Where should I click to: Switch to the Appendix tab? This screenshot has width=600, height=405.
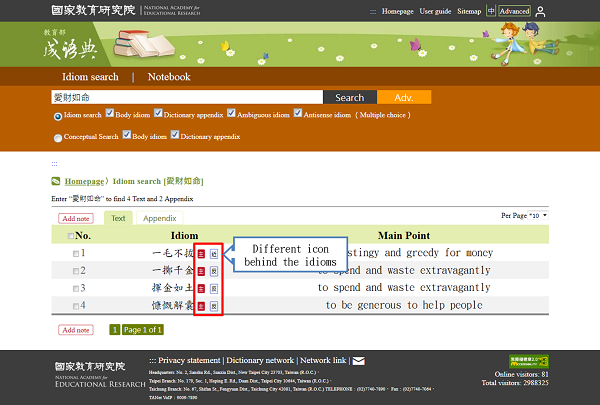point(159,217)
